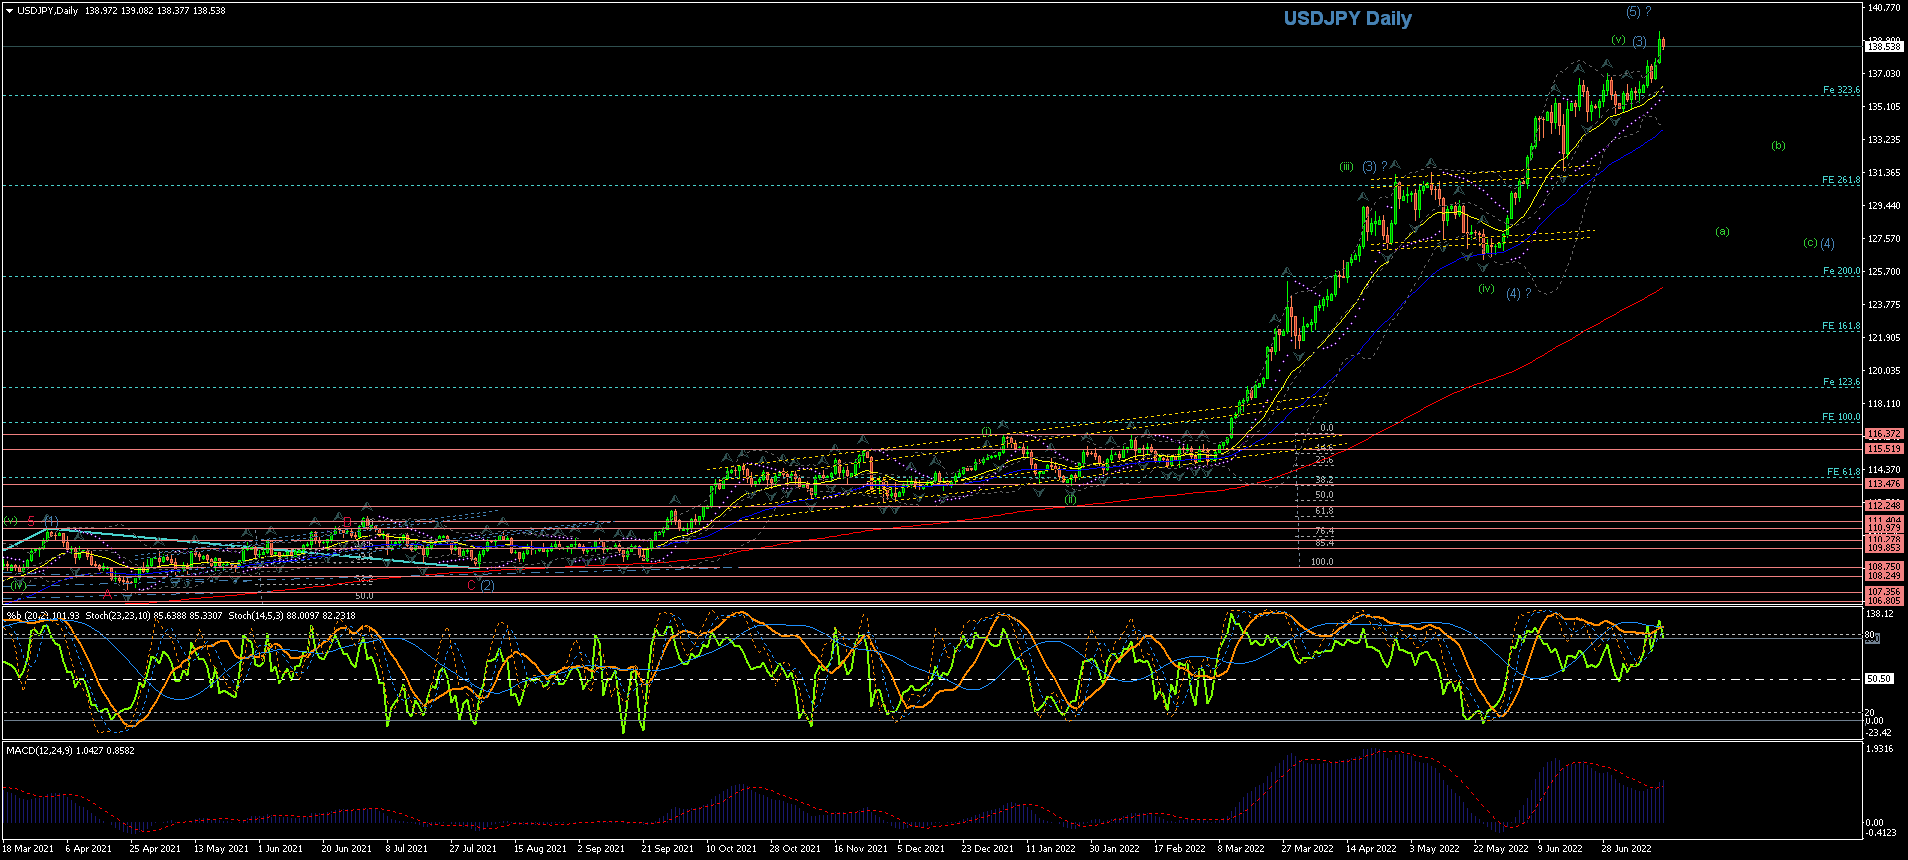Click the blue (4) projection label
The height and width of the screenshot is (860, 1908).
point(1827,244)
